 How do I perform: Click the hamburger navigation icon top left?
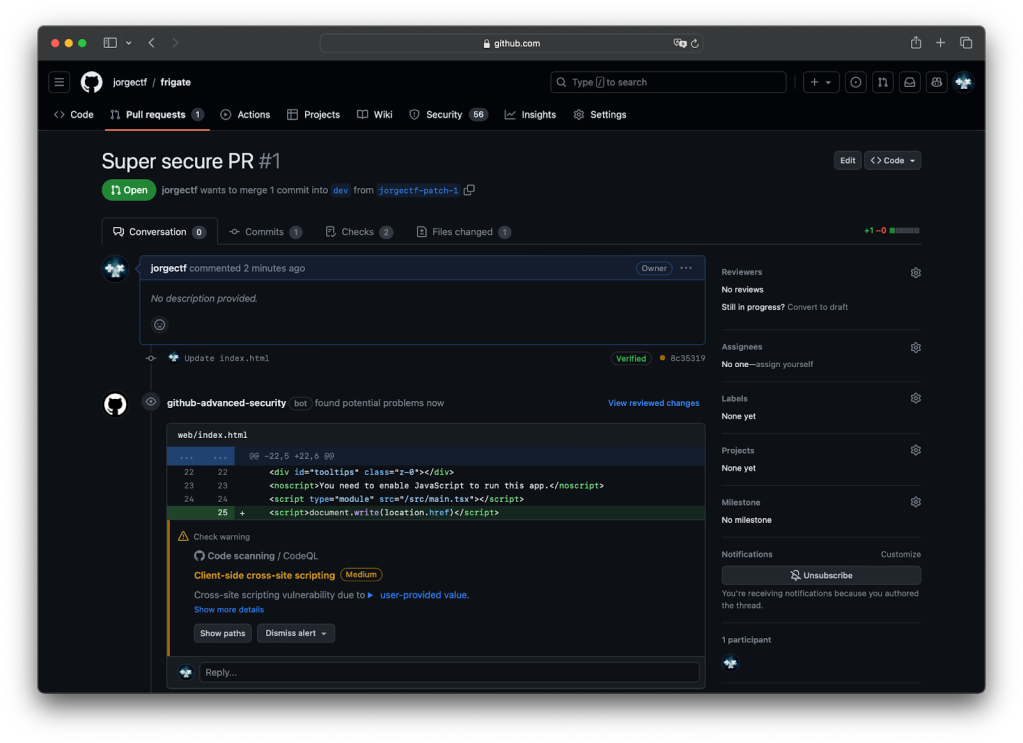[58, 82]
